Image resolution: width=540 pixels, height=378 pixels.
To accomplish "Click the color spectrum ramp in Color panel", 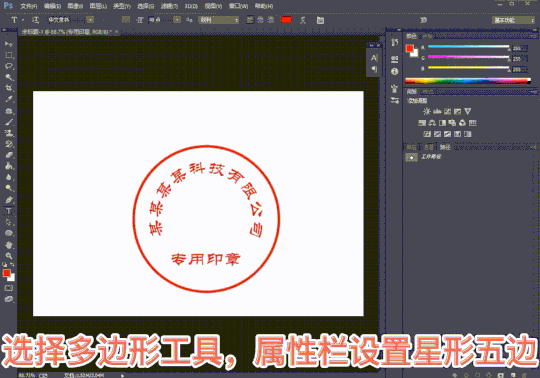I will tap(468, 81).
